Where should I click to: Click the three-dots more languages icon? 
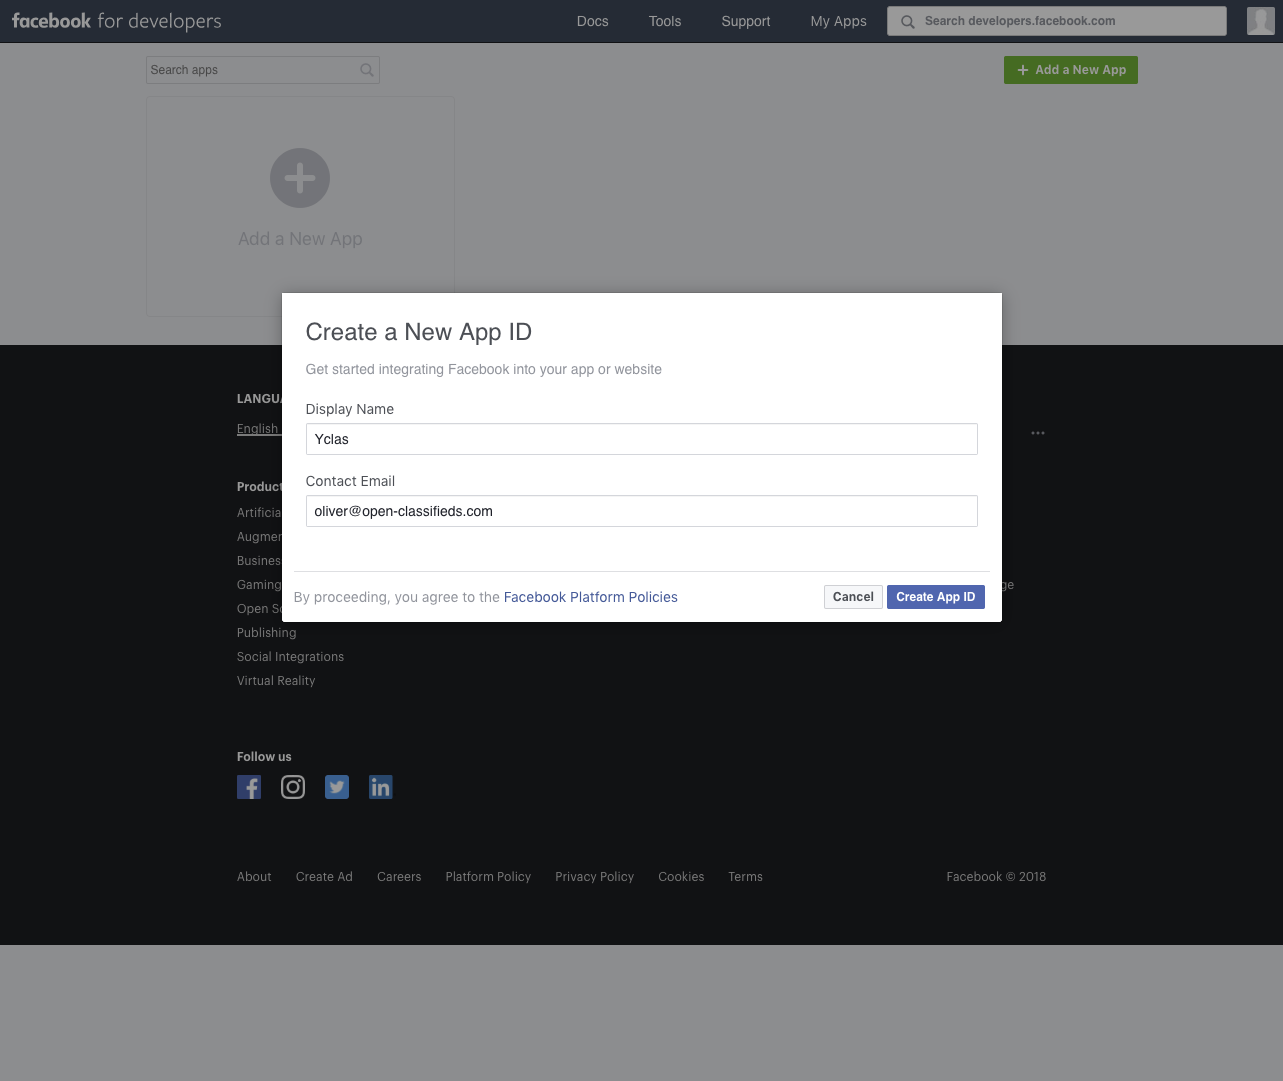coord(1038,433)
